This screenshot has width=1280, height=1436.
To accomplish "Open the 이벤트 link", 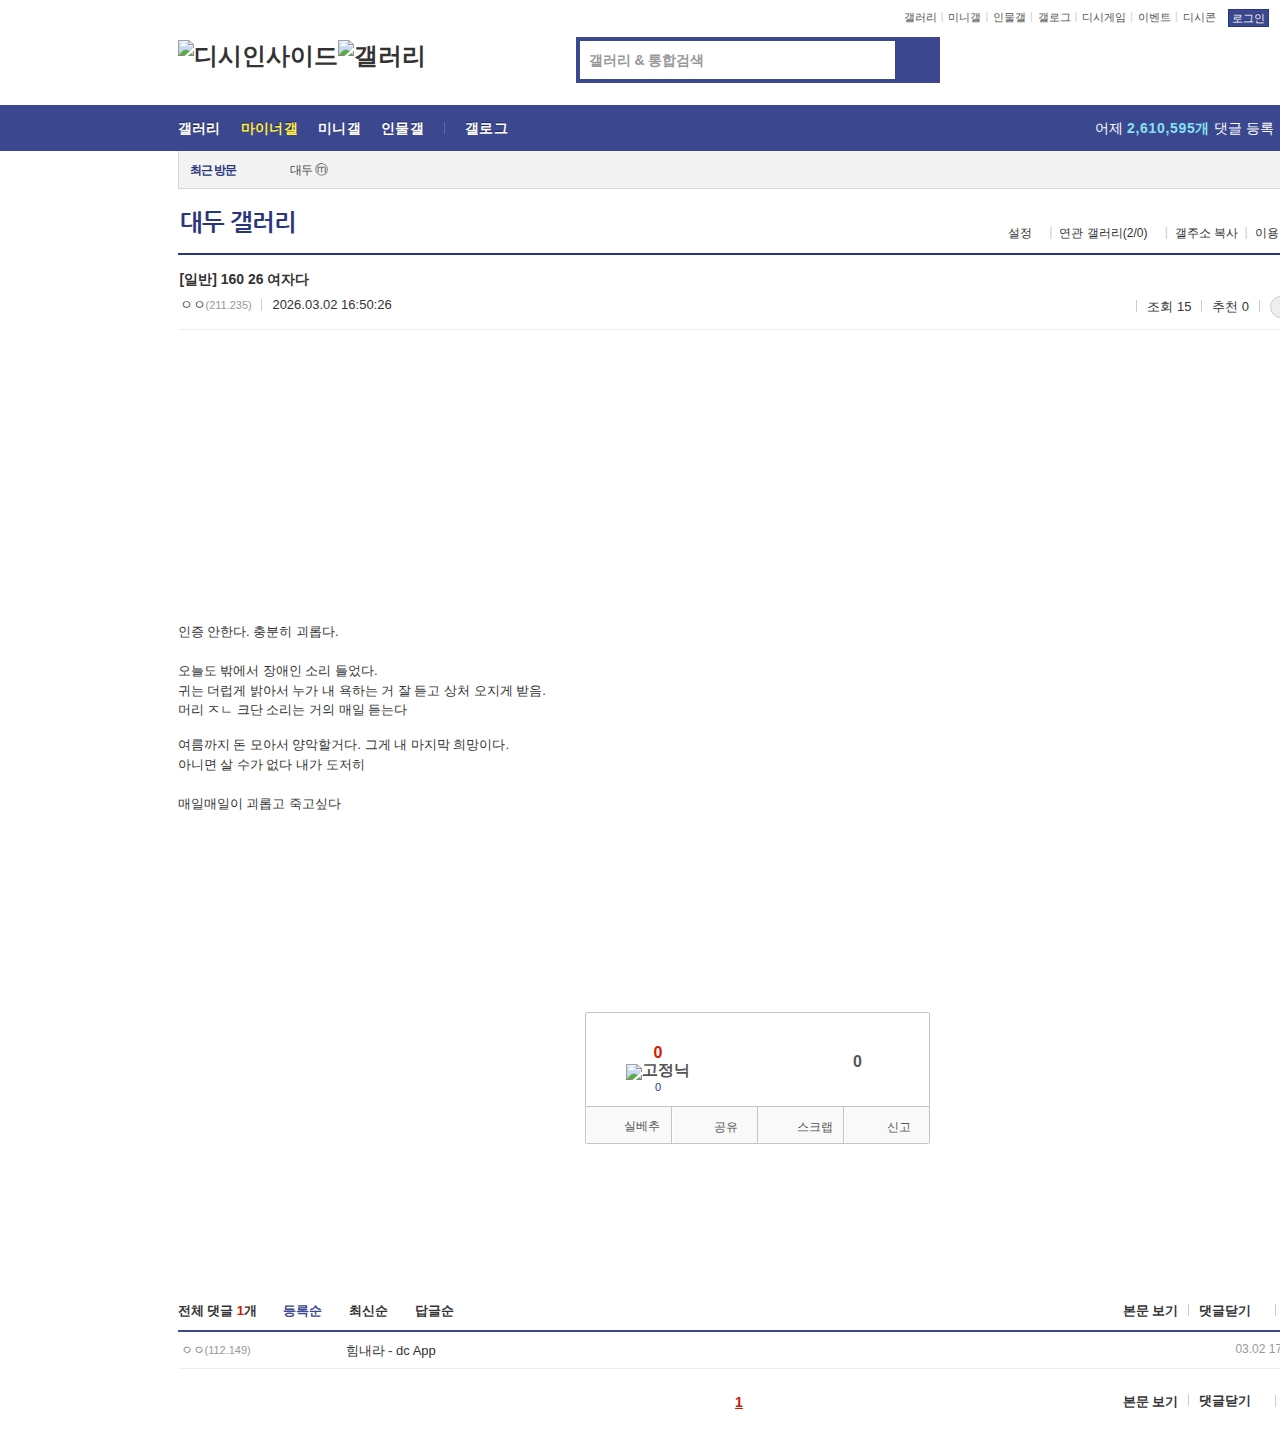I will 1154,18.
